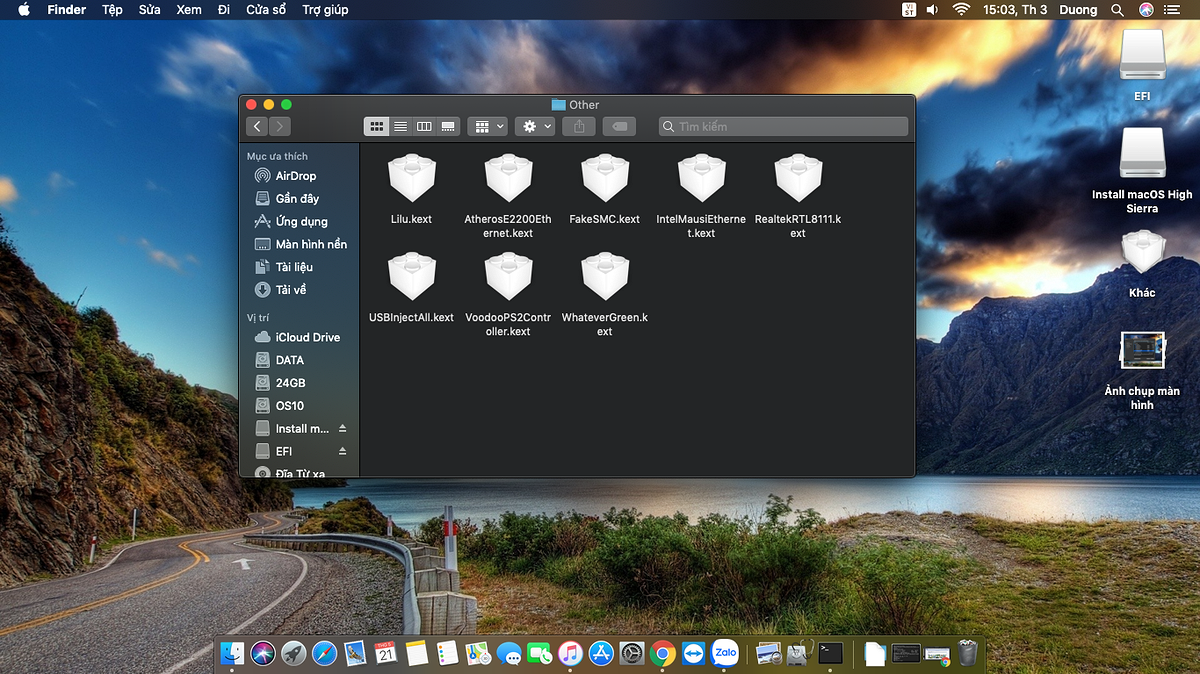Image resolution: width=1200 pixels, height=674 pixels.
Task: Select RealtekRTL8111.kext file icon
Action: pos(798,180)
